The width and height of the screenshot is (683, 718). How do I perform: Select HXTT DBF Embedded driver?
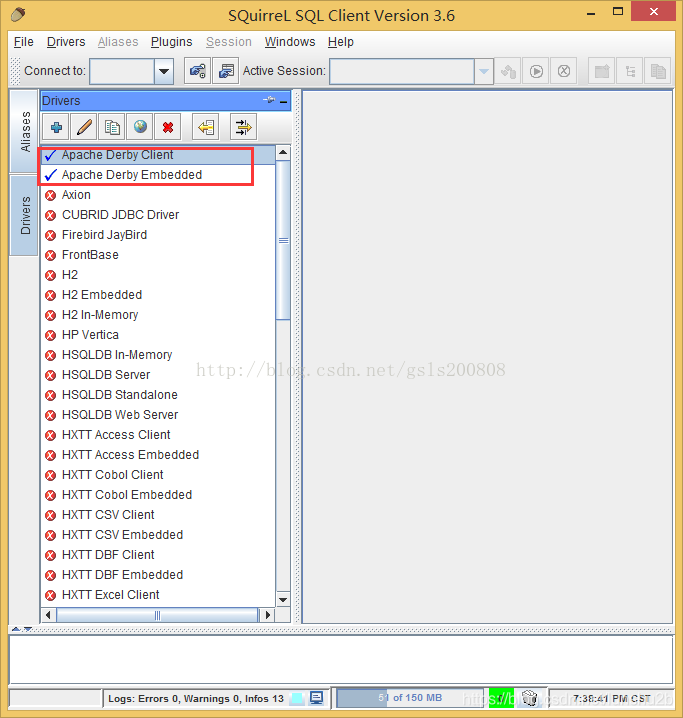pyautogui.click(x=158, y=575)
